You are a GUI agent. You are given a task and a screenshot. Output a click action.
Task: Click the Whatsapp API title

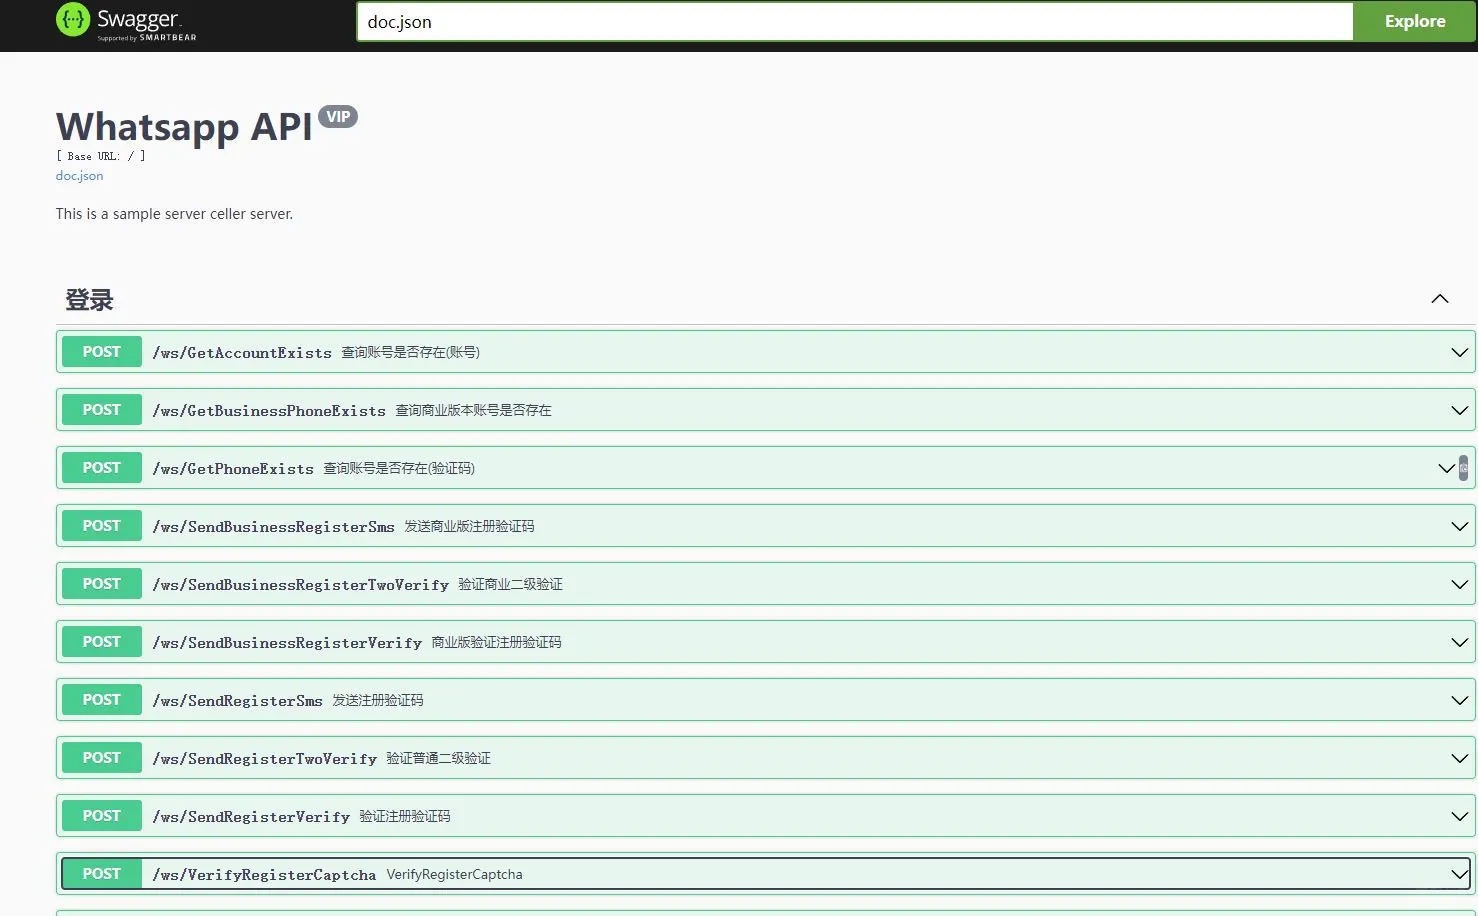[184, 127]
